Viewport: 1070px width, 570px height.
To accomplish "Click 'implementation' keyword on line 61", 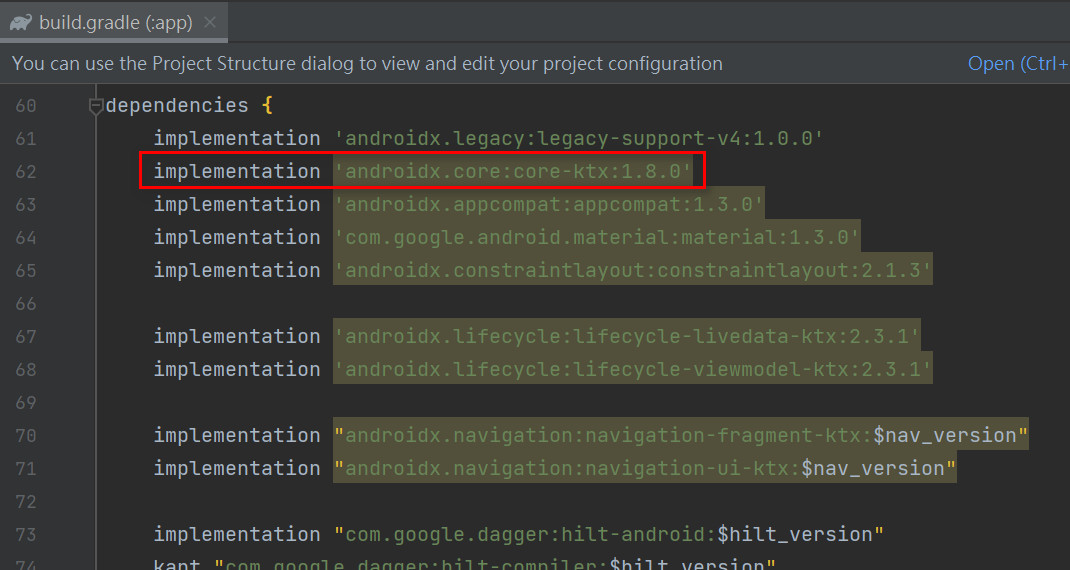I will pyautogui.click(x=237, y=139).
